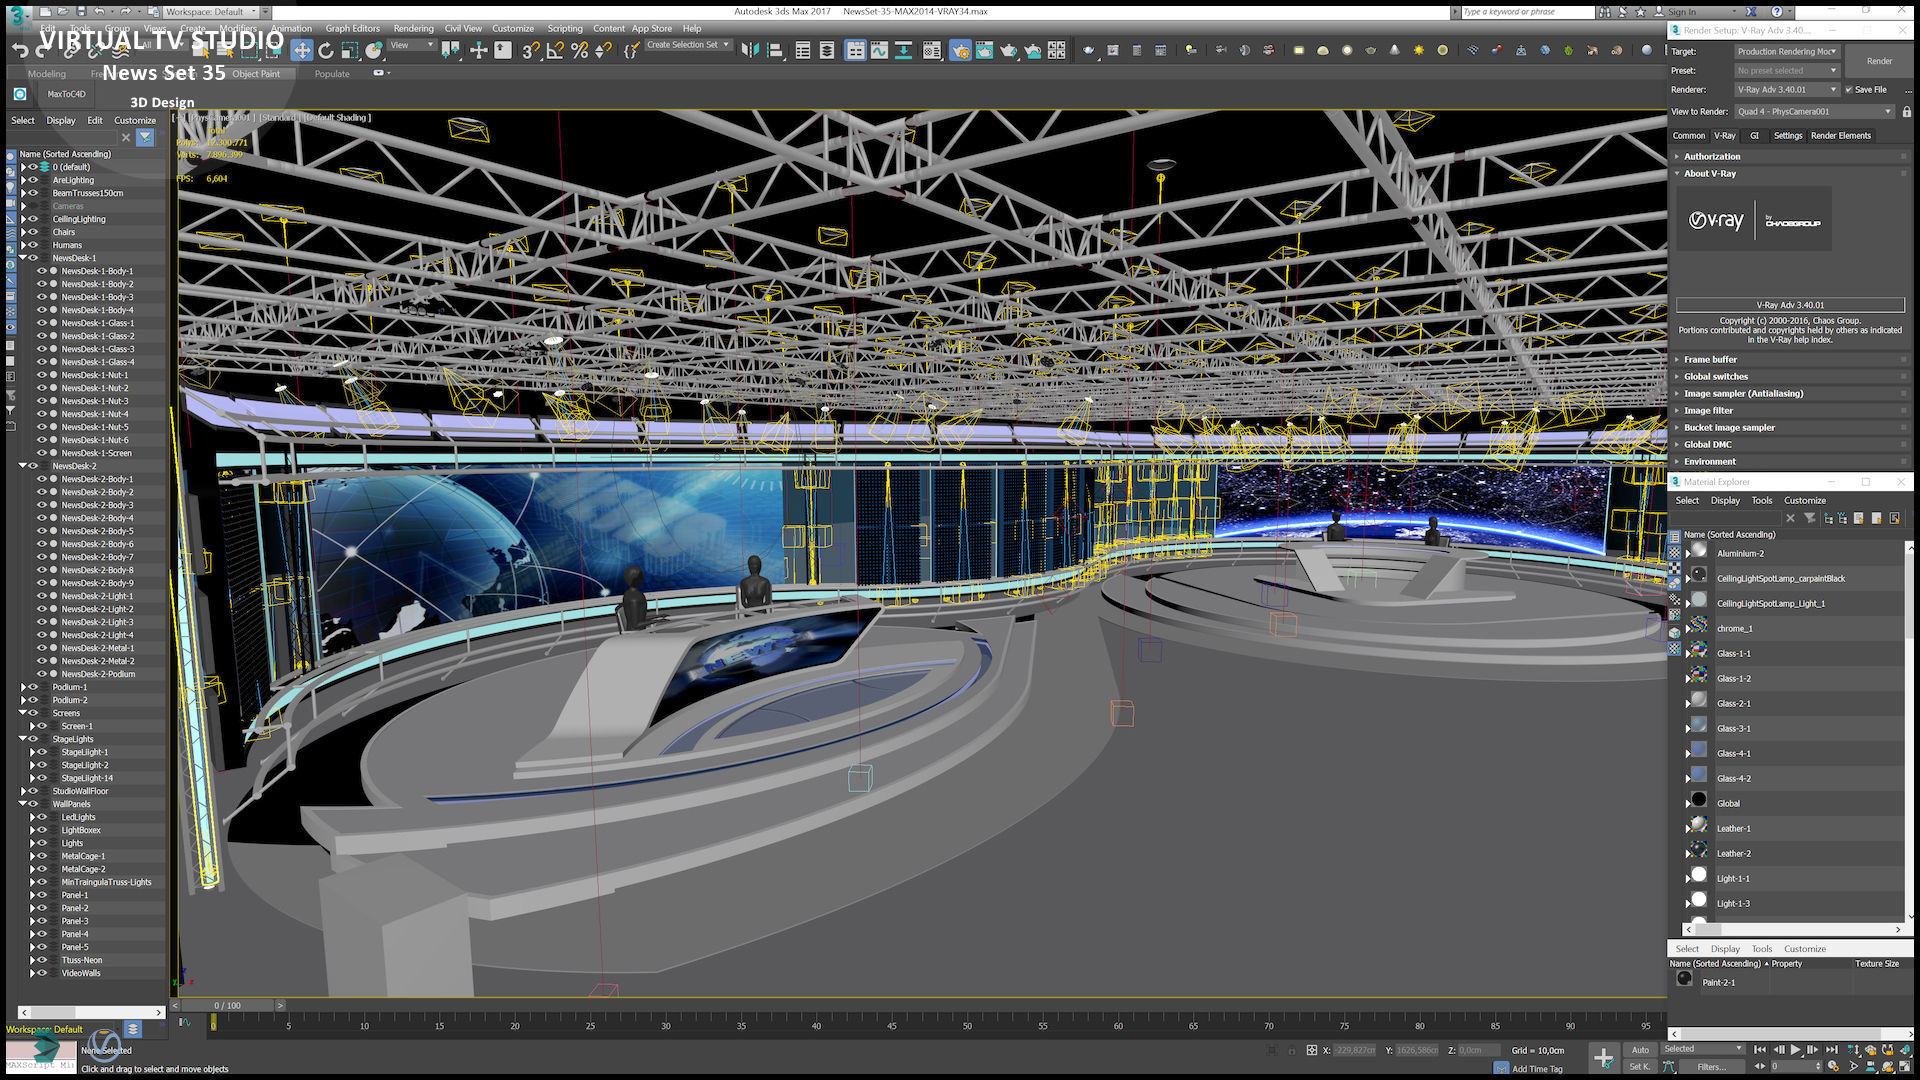Switch to the Common tab
Image resolution: width=1920 pixels, height=1080 pixels.
[x=1688, y=136]
